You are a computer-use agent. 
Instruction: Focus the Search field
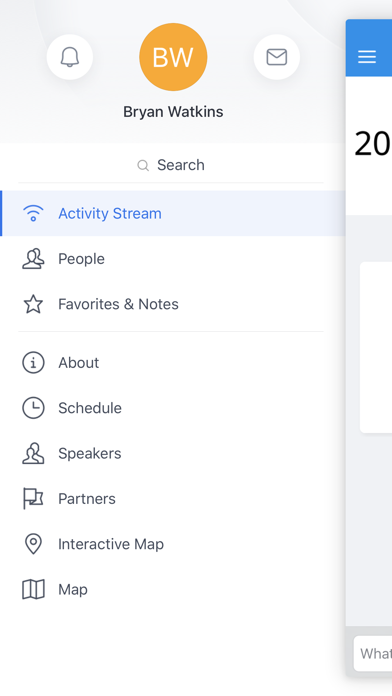point(171,165)
